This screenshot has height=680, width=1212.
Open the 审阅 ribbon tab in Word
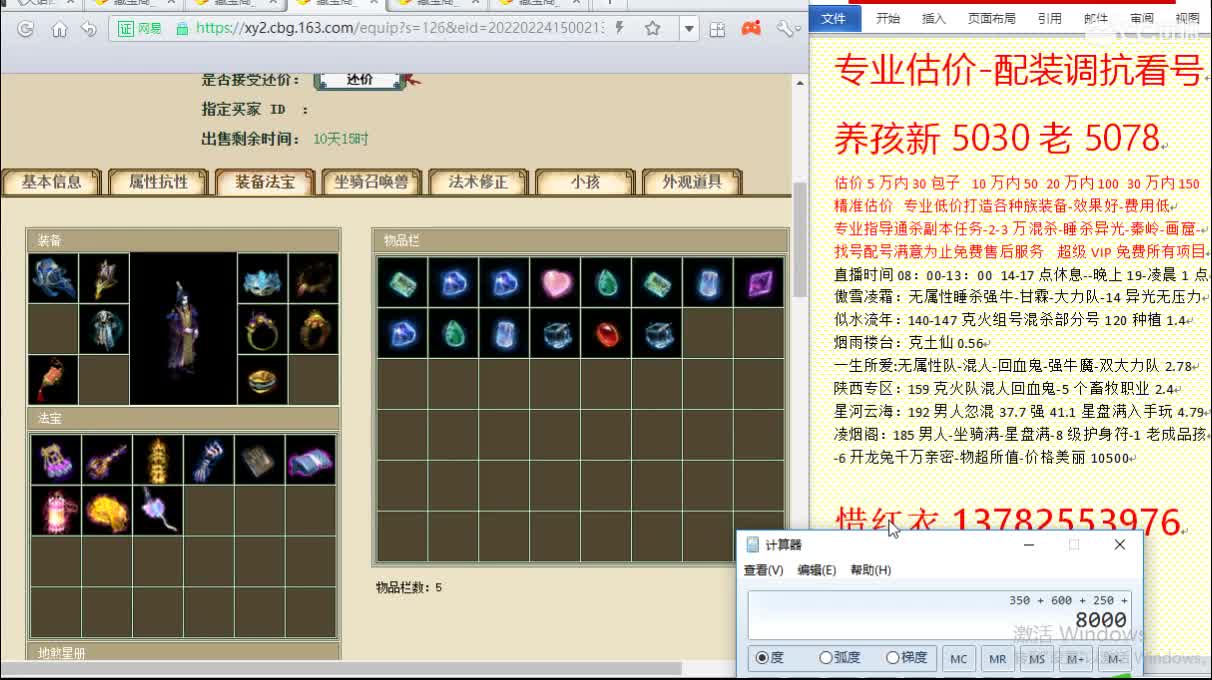[x=1142, y=18]
